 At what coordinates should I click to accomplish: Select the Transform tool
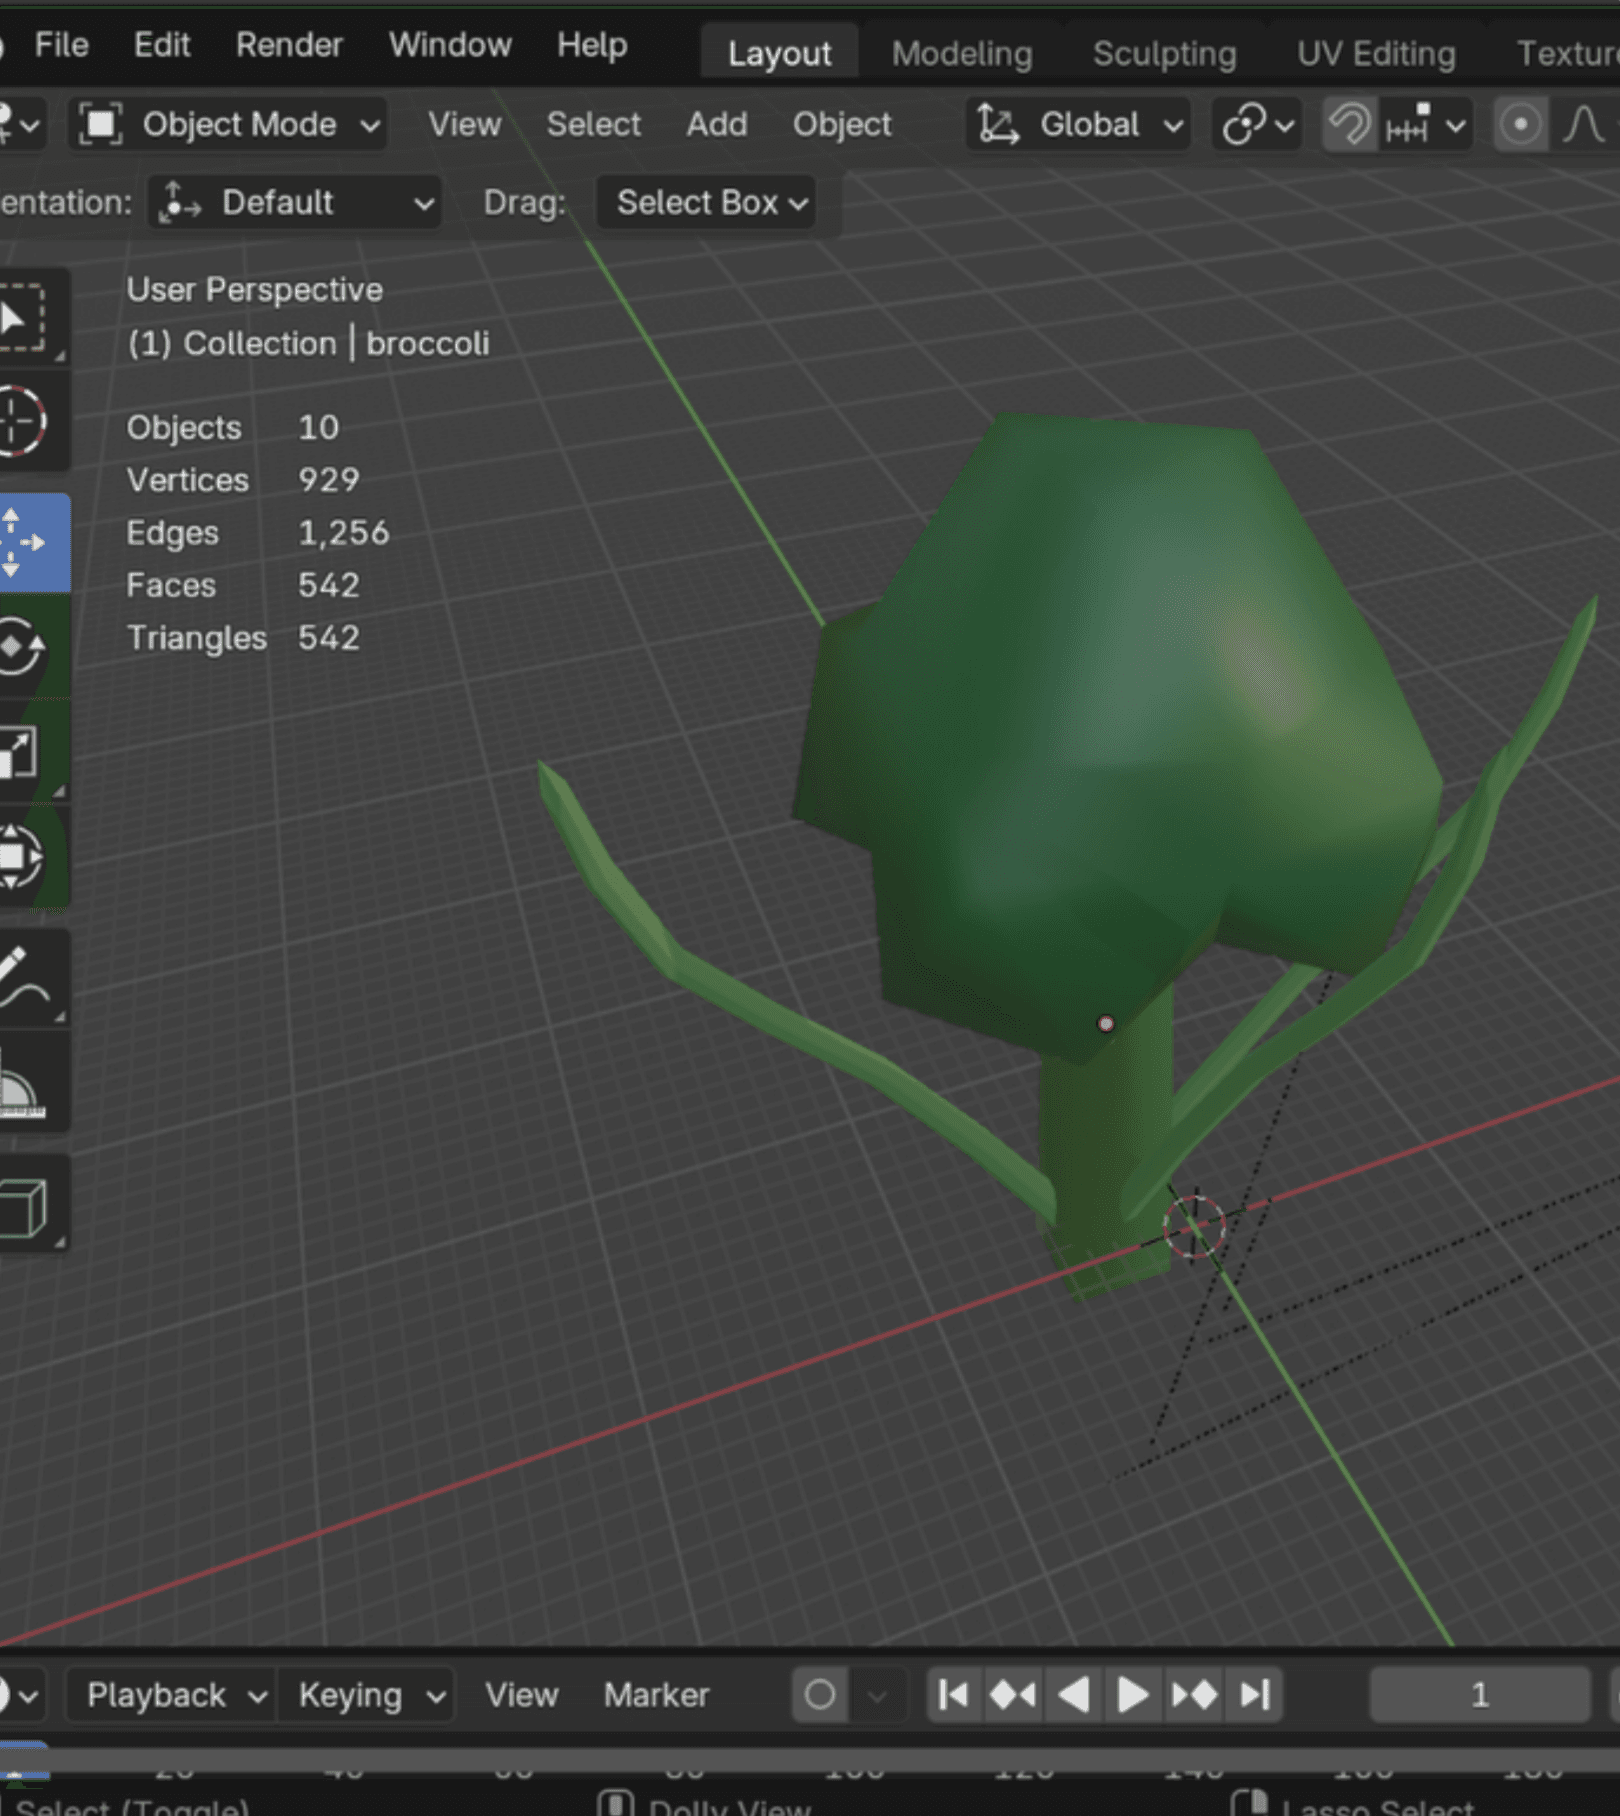[x=24, y=857]
